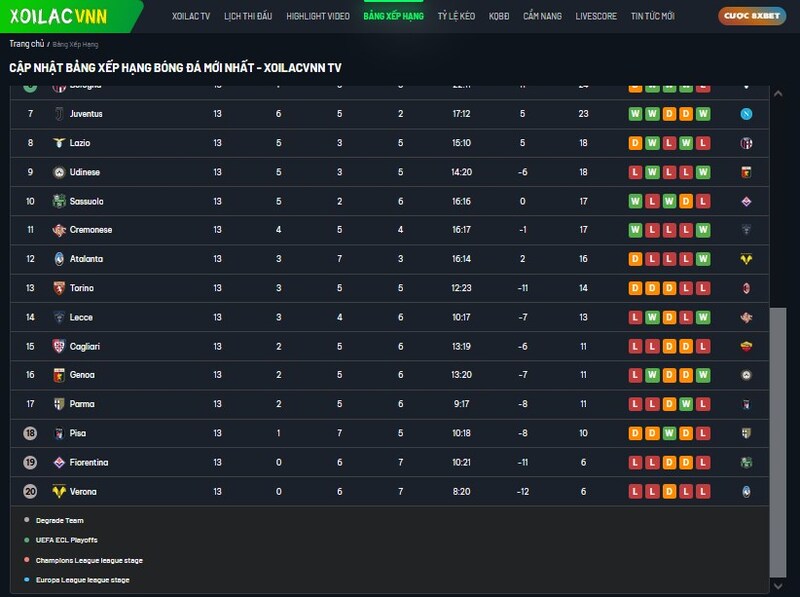Click the Juventus team crest icon
Image resolution: width=800 pixels, height=597 pixels.
pos(59,114)
